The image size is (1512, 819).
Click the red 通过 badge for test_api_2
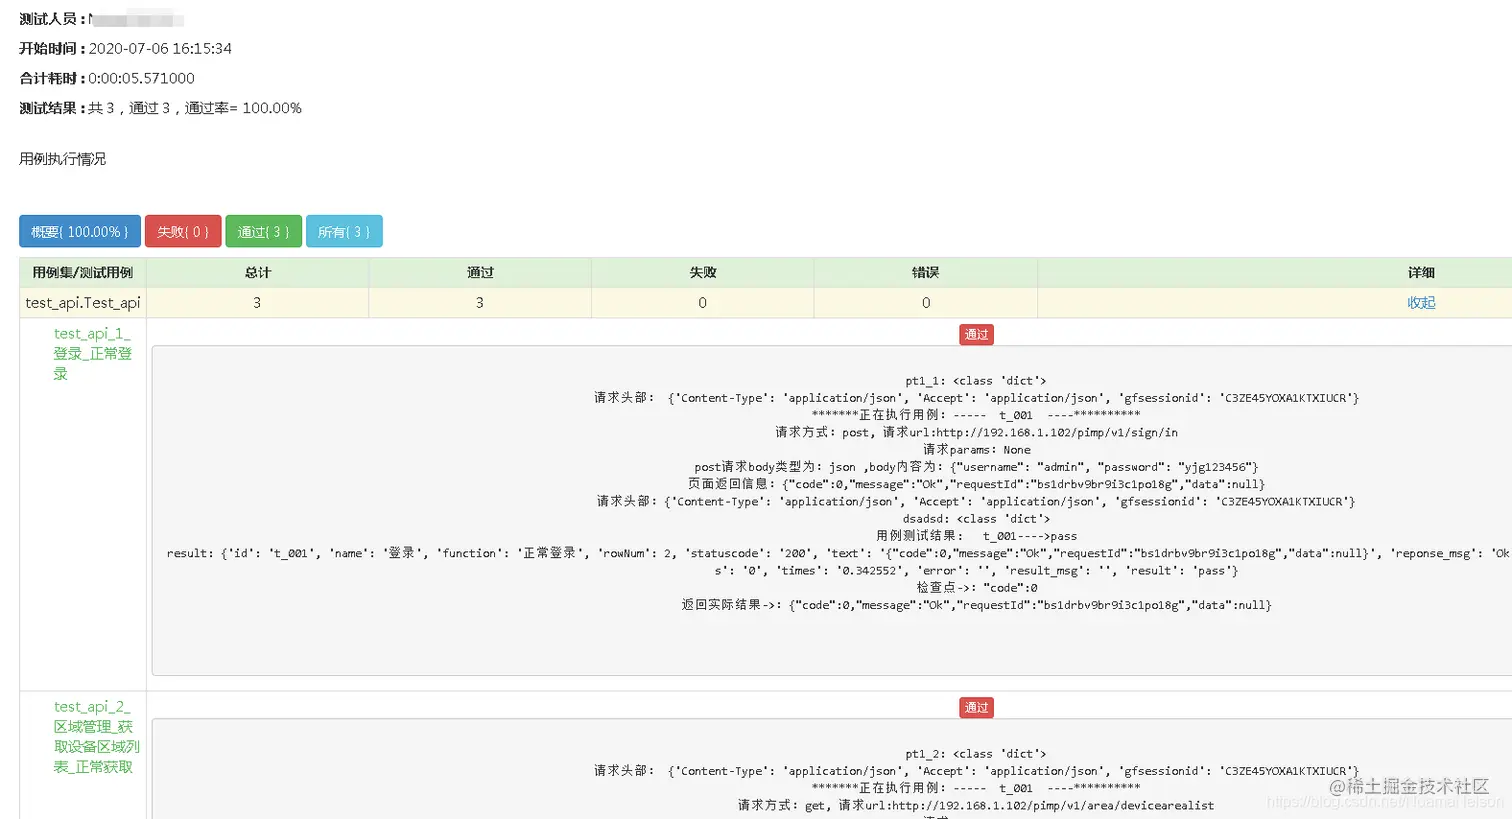coord(976,708)
